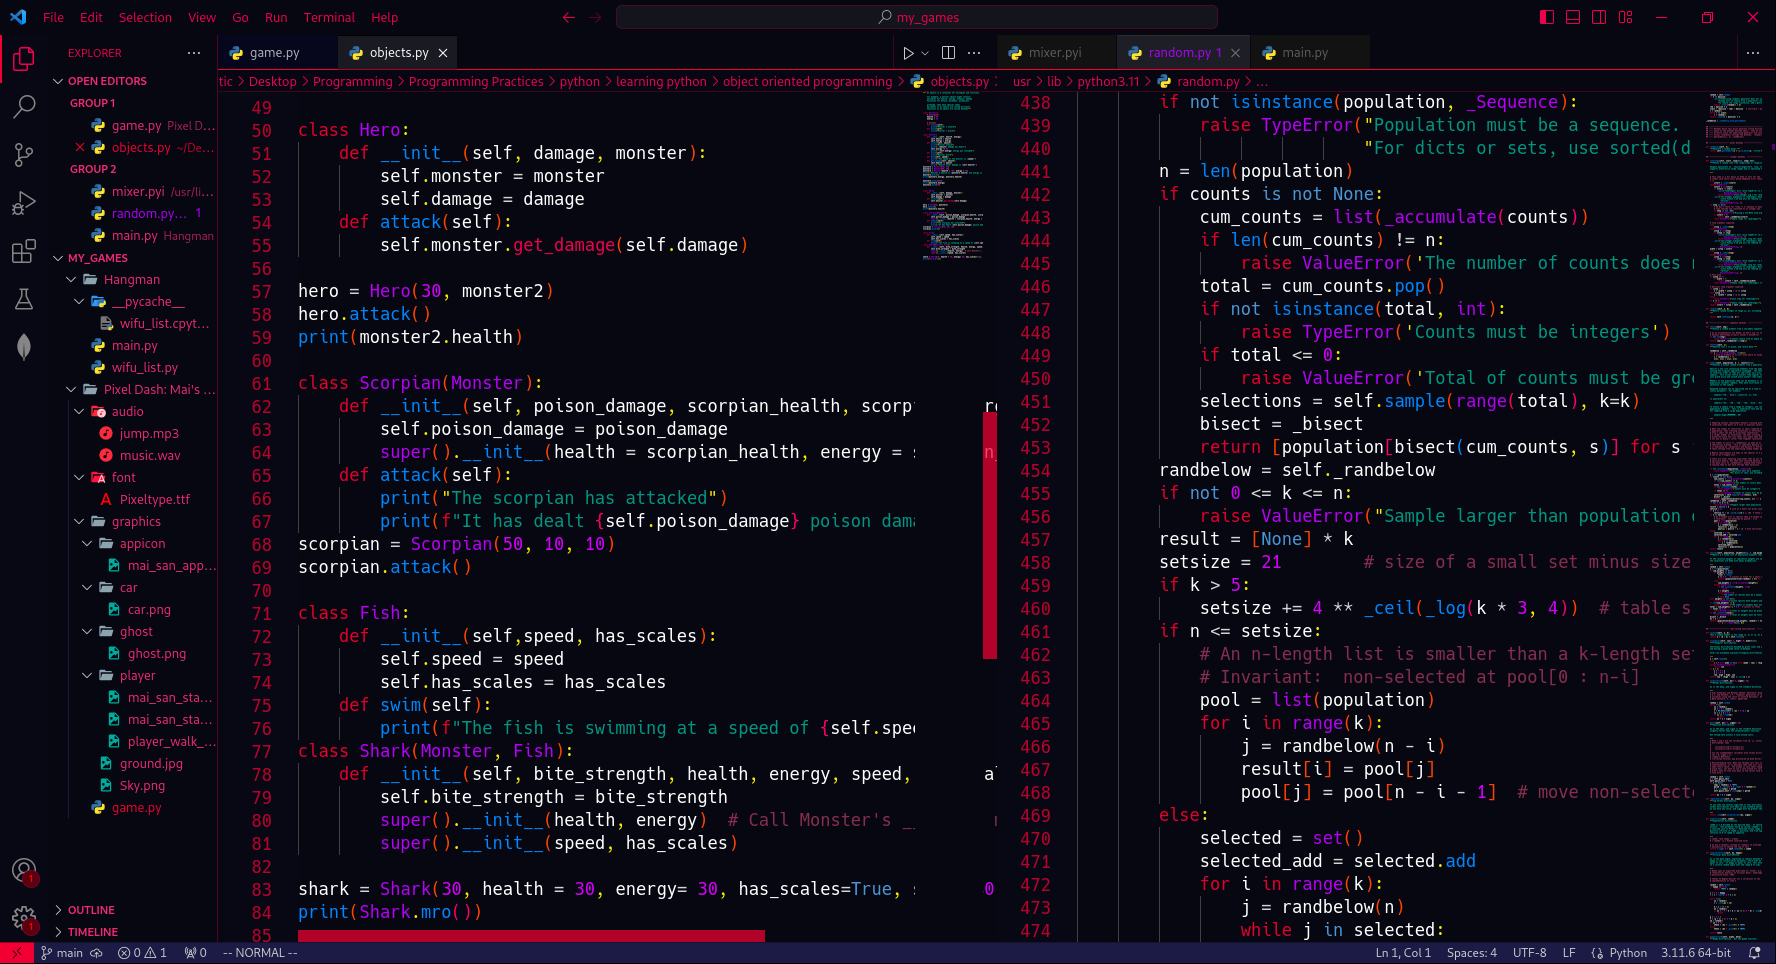The width and height of the screenshot is (1776, 964).
Task: Click the red horizontal scrollbar in objects.py
Action: coord(531,936)
